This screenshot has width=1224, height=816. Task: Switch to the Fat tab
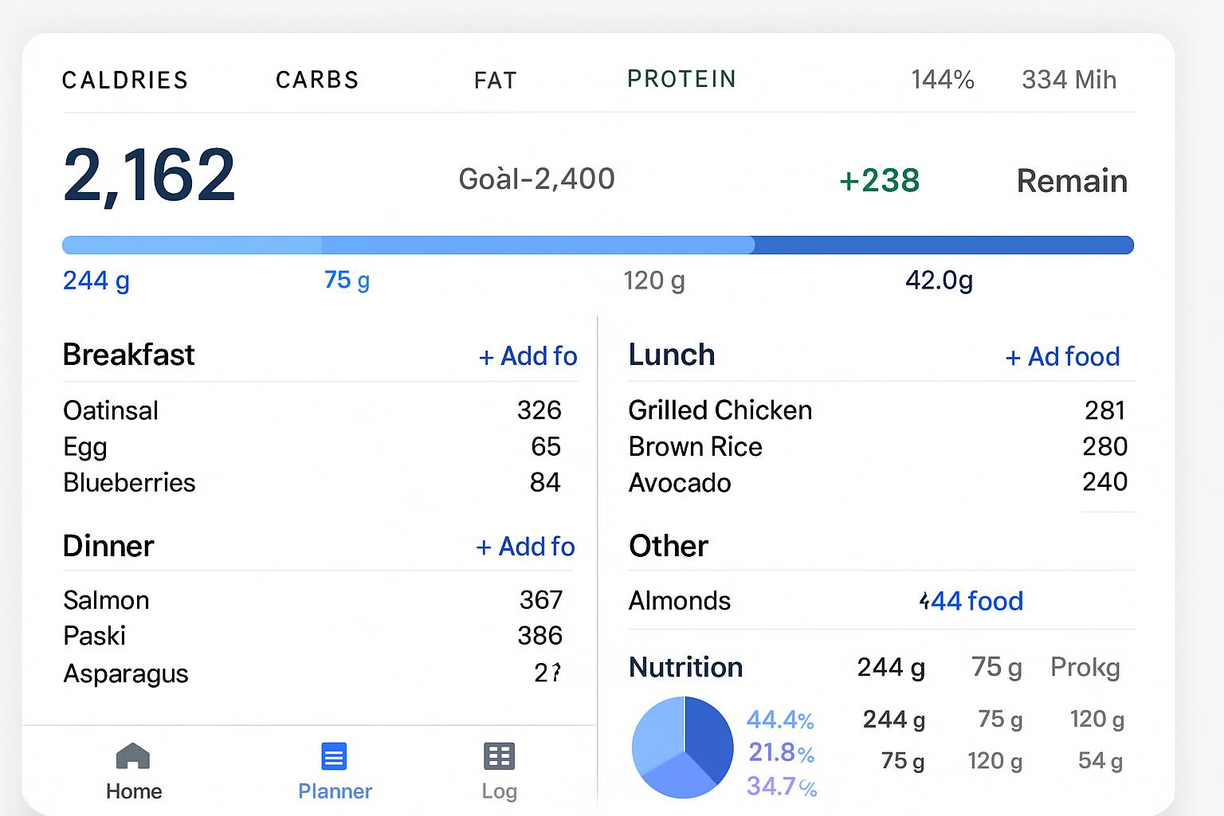[495, 80]
